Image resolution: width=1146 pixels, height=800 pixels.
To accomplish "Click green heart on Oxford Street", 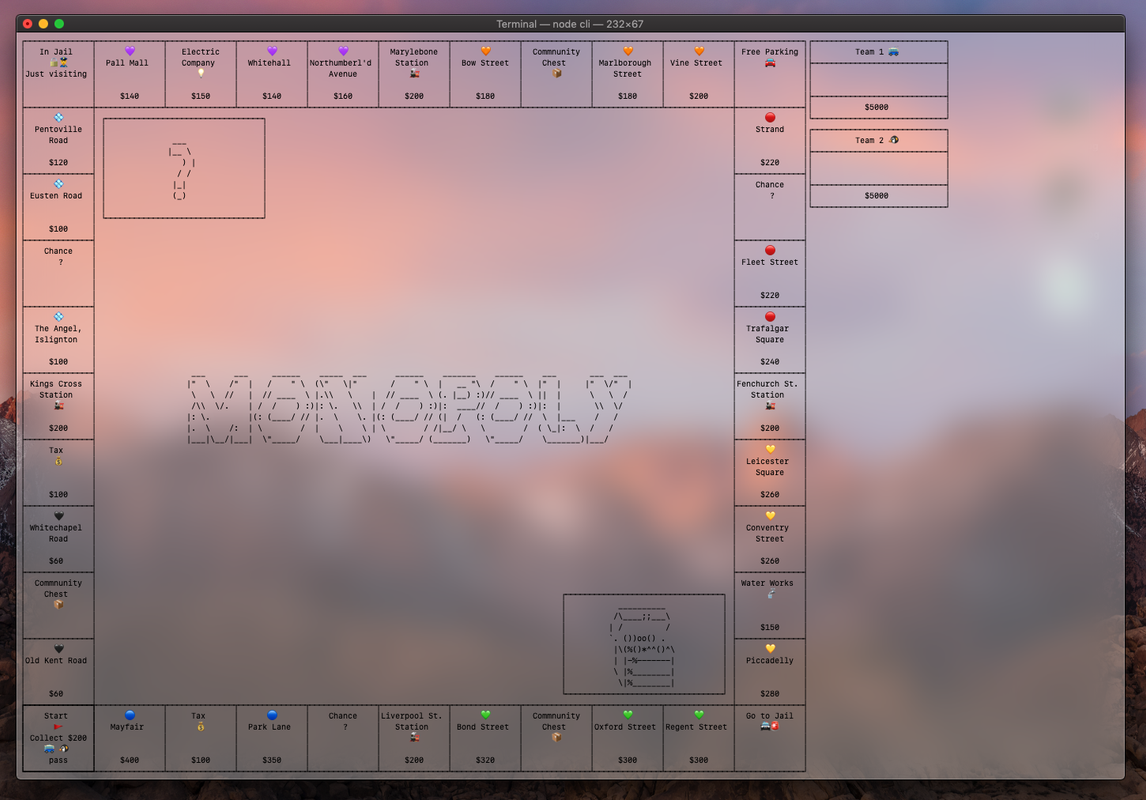I will (628, 715).
